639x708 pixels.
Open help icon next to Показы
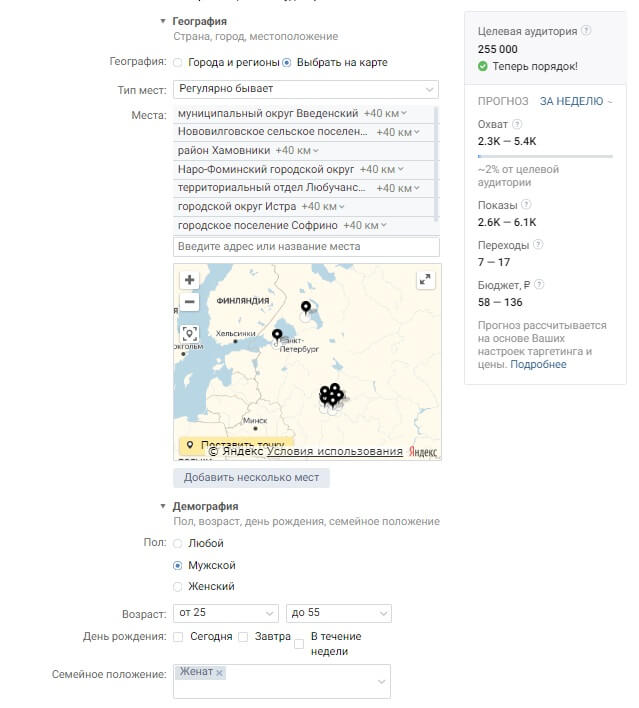coord(526,205)
